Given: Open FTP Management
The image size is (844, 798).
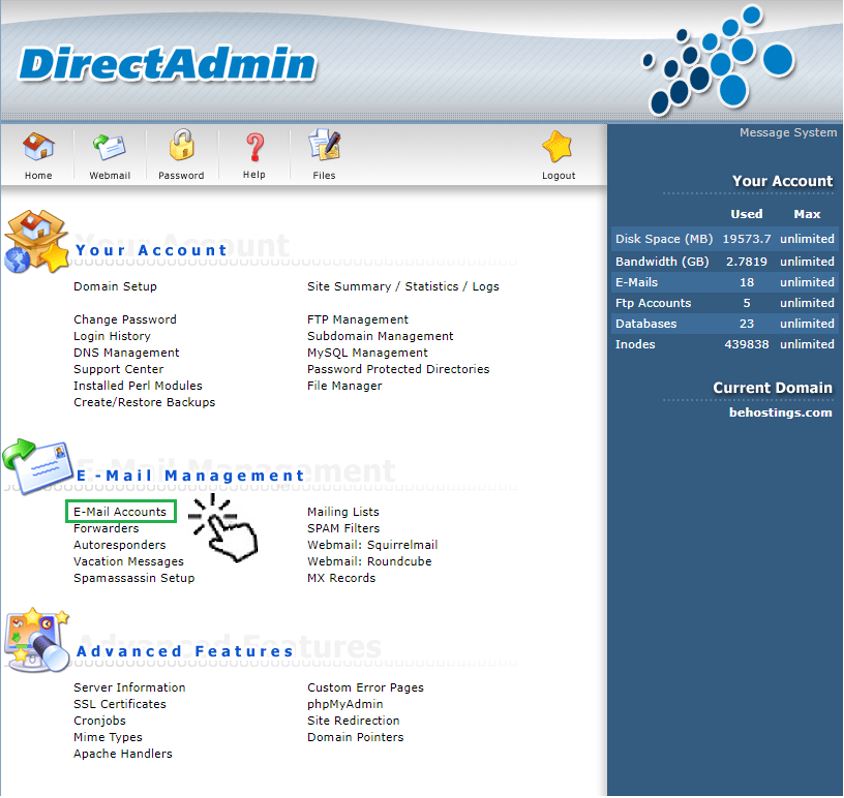Looking at the screenshot, I should pyautogui.click(x=358, y=320).
